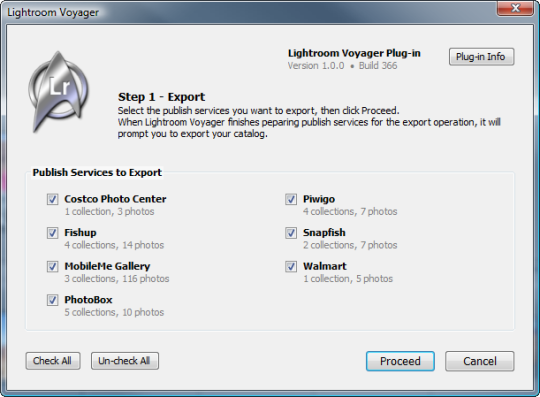Disable the MobileMe Gallery checkbox
This screenshot has width=540, height=397.
pyautogui.click(x=52, y=266)
